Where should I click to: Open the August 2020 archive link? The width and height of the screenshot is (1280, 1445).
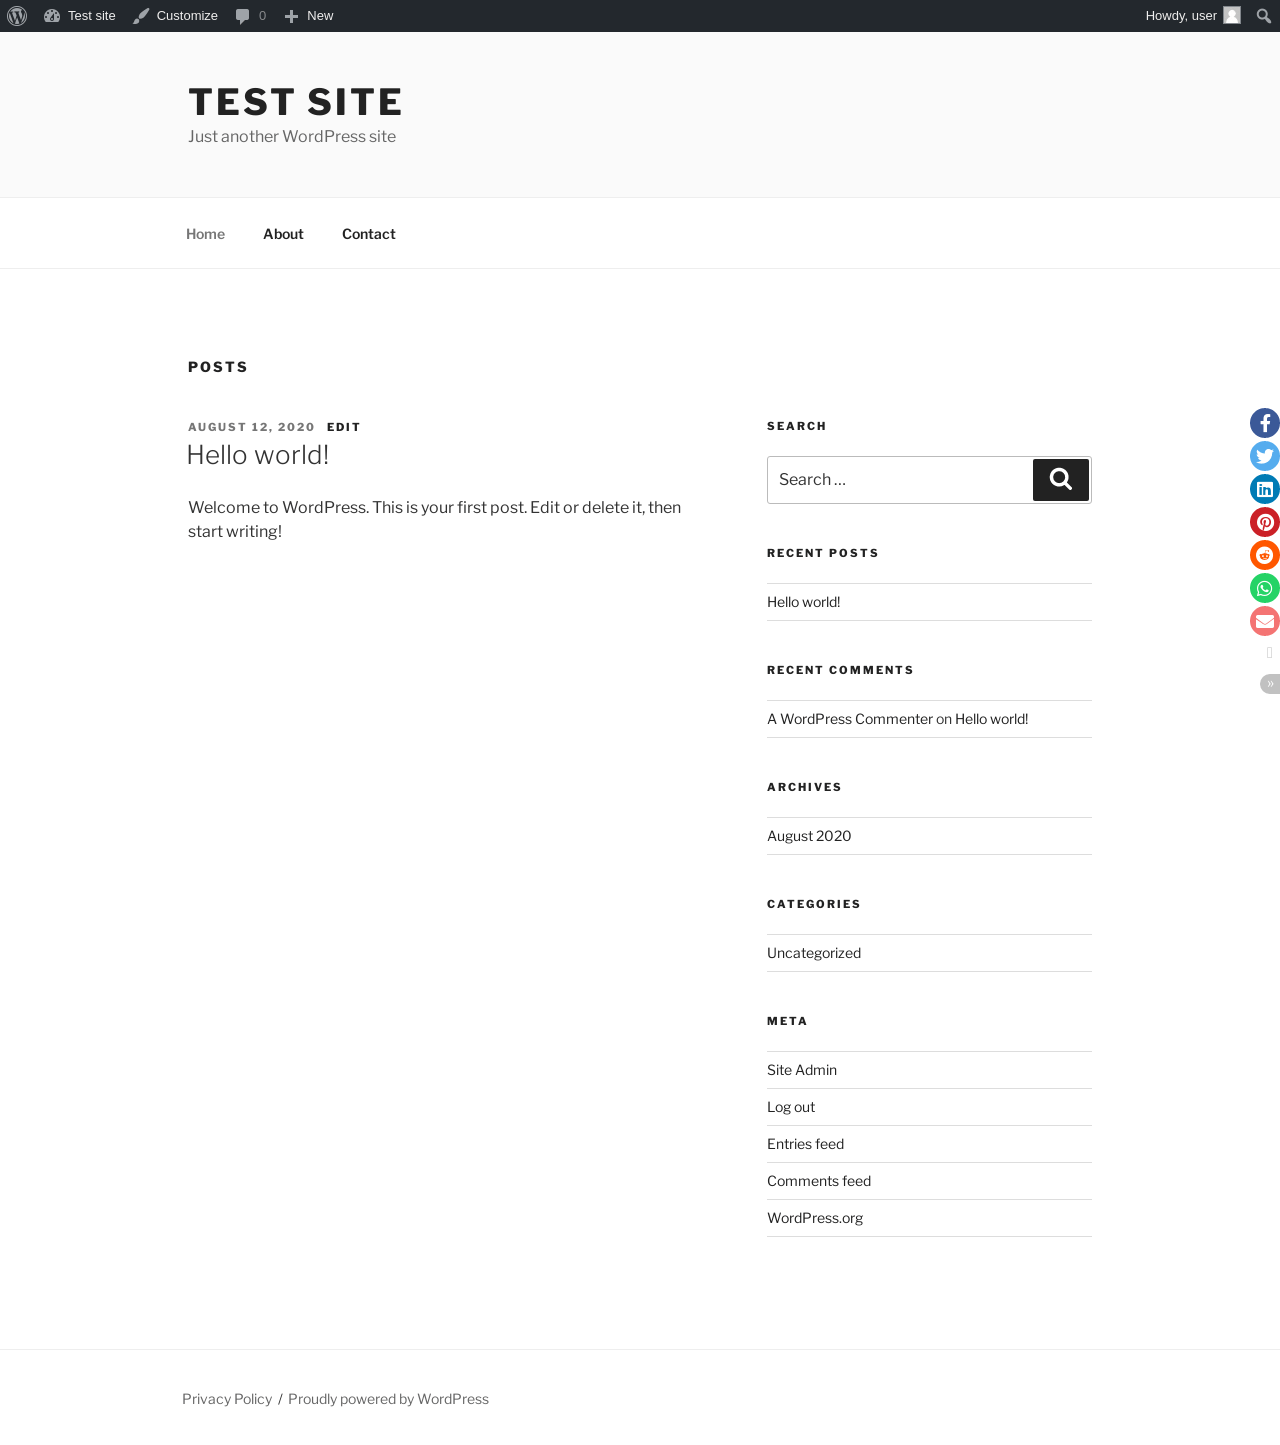coord(809,836)
